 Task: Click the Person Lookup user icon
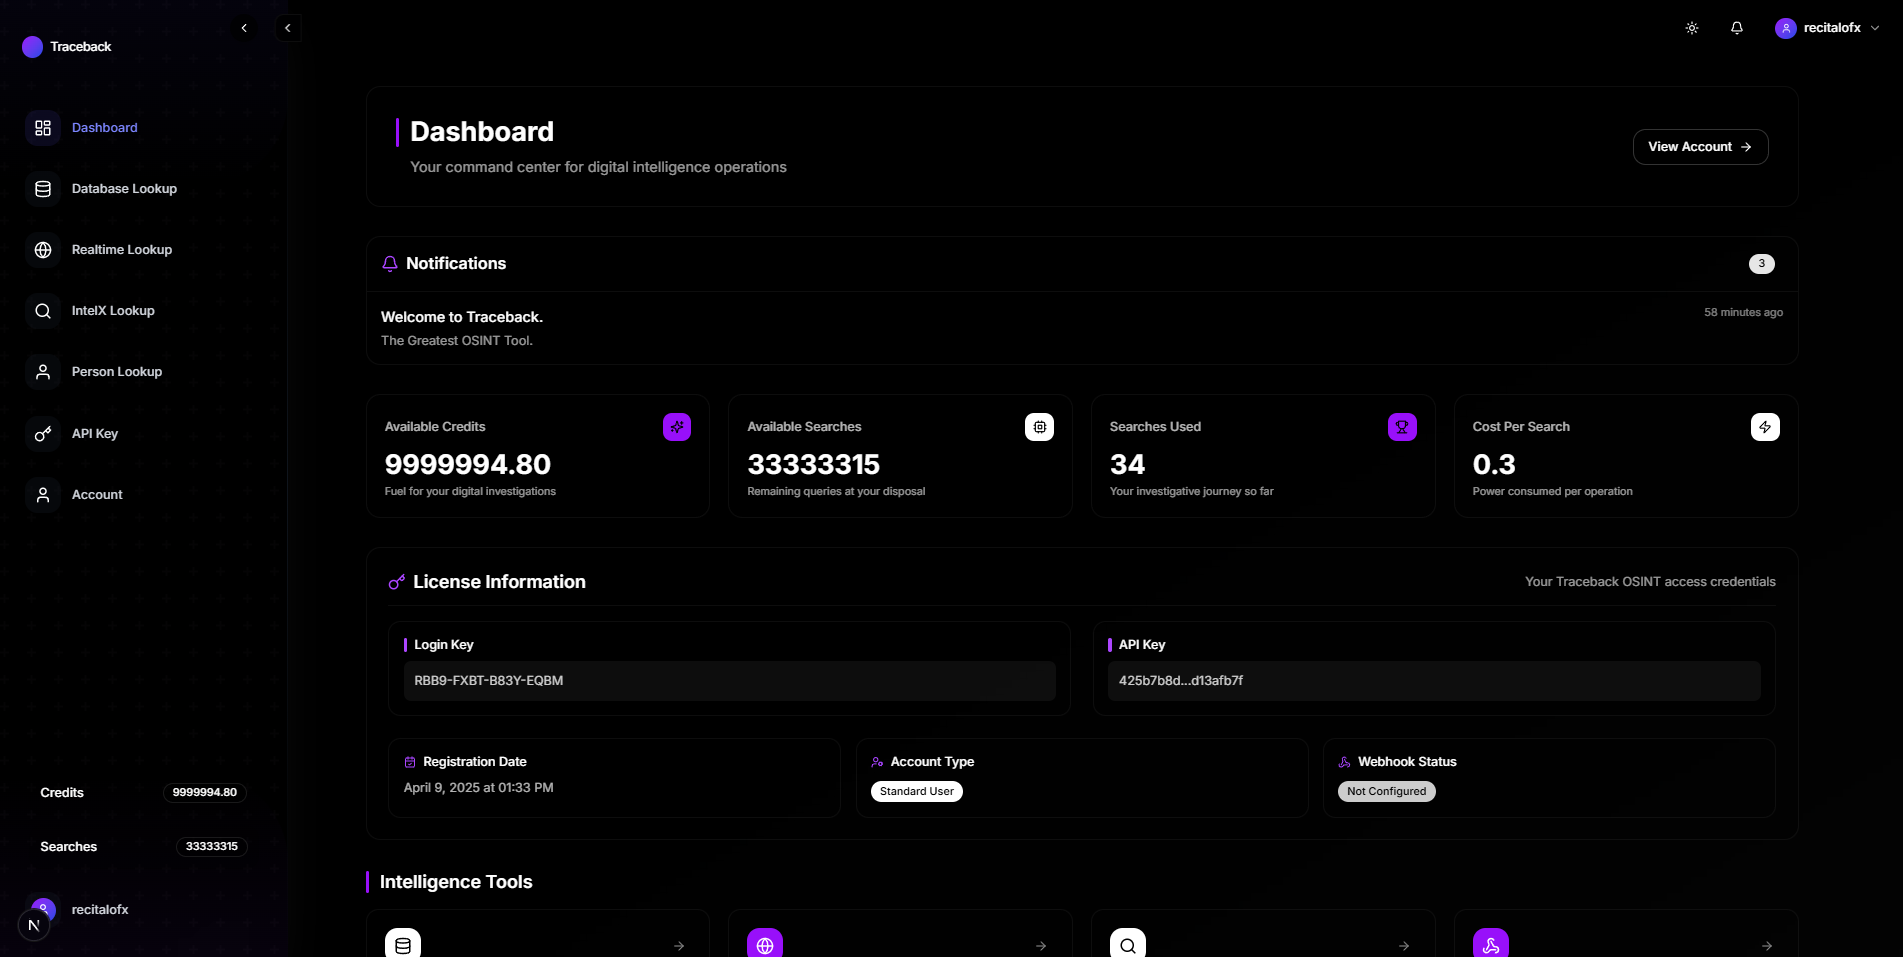tap(43, 372)
